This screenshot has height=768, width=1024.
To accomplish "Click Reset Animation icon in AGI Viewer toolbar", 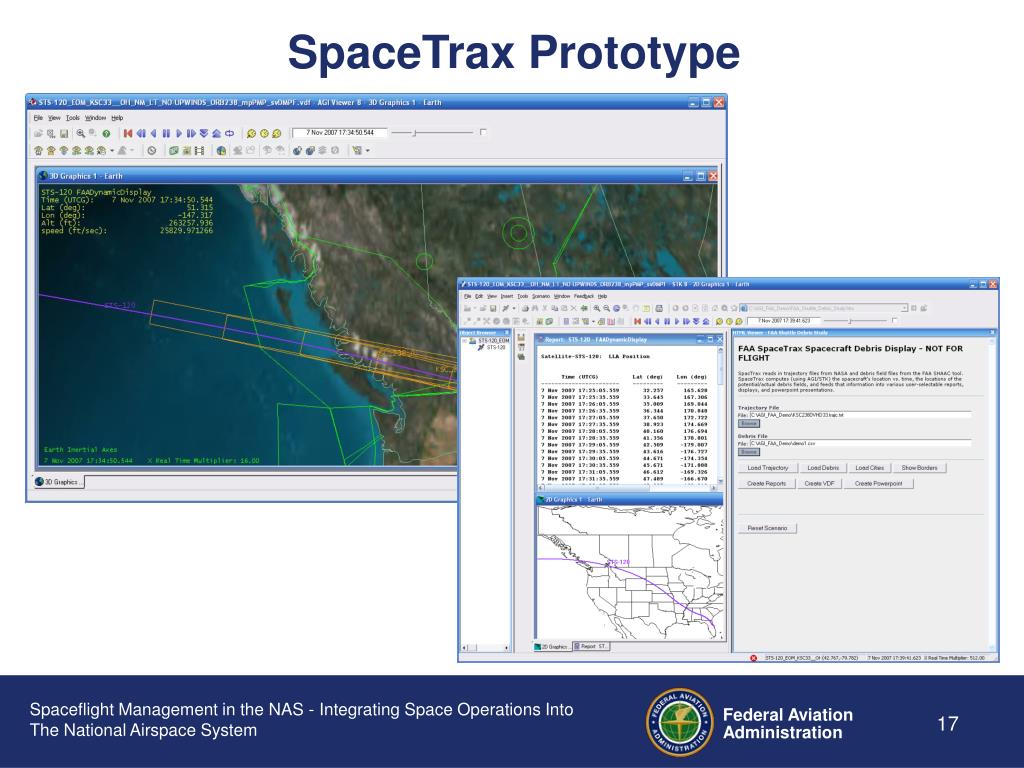I will point(128,133).
